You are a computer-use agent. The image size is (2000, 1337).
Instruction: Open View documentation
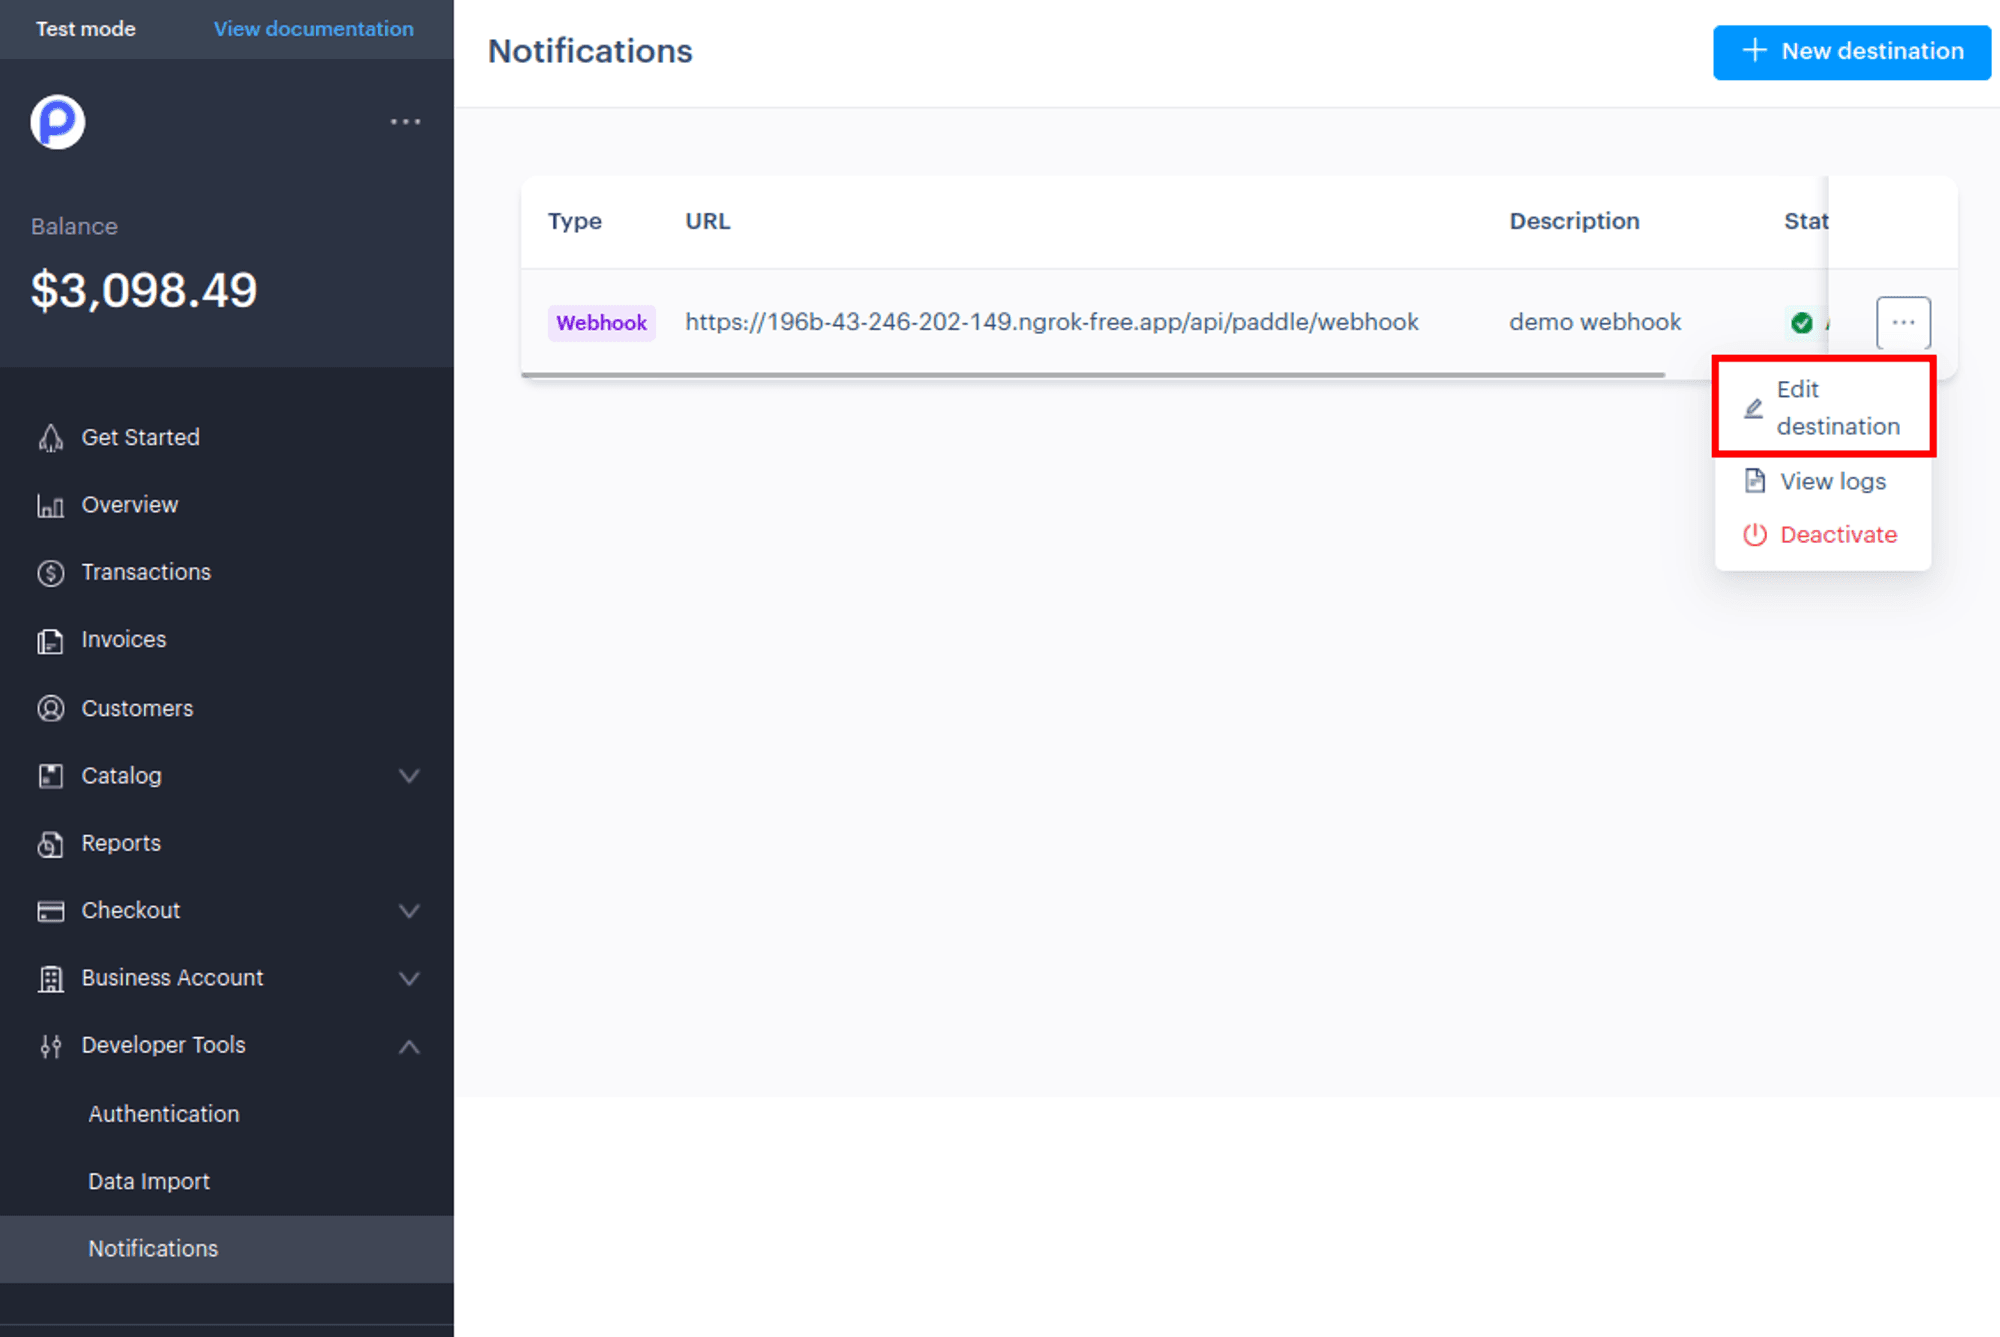pyautogui.click(x=313, y=29)
